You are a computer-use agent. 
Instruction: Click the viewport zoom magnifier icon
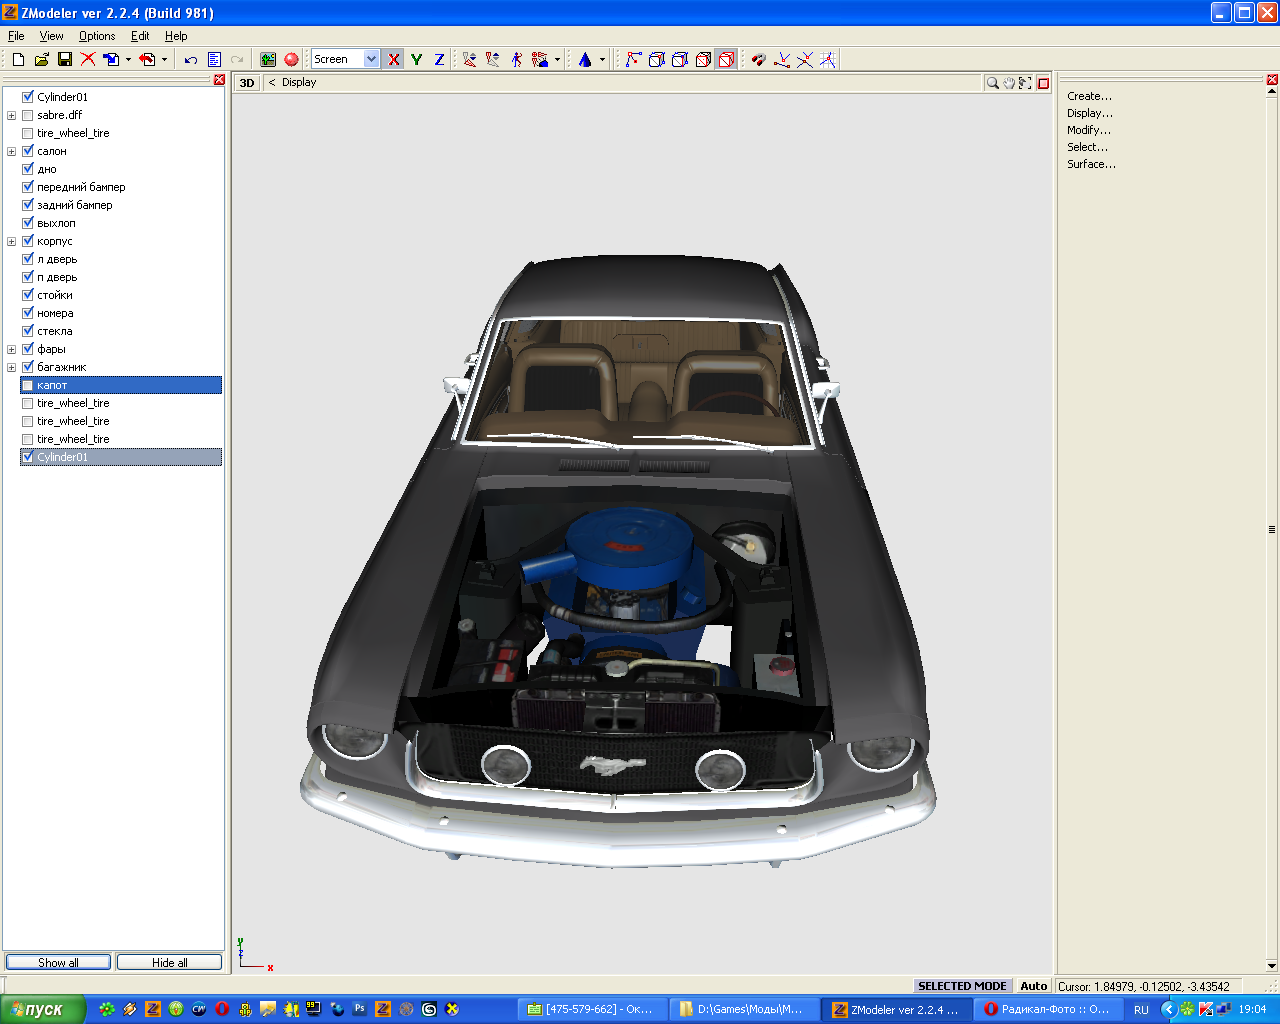pos(992,83)
